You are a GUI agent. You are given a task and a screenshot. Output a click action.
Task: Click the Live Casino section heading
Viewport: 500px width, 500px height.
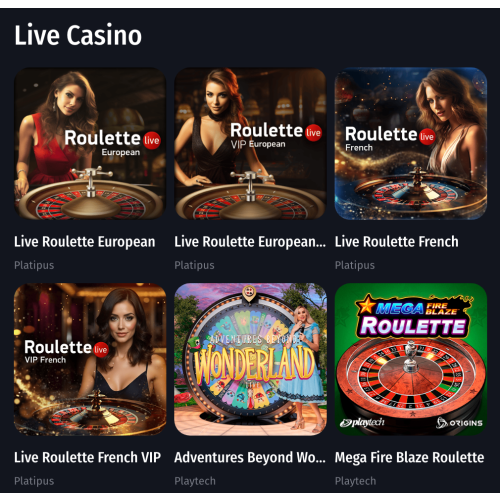tap(78, 35)
